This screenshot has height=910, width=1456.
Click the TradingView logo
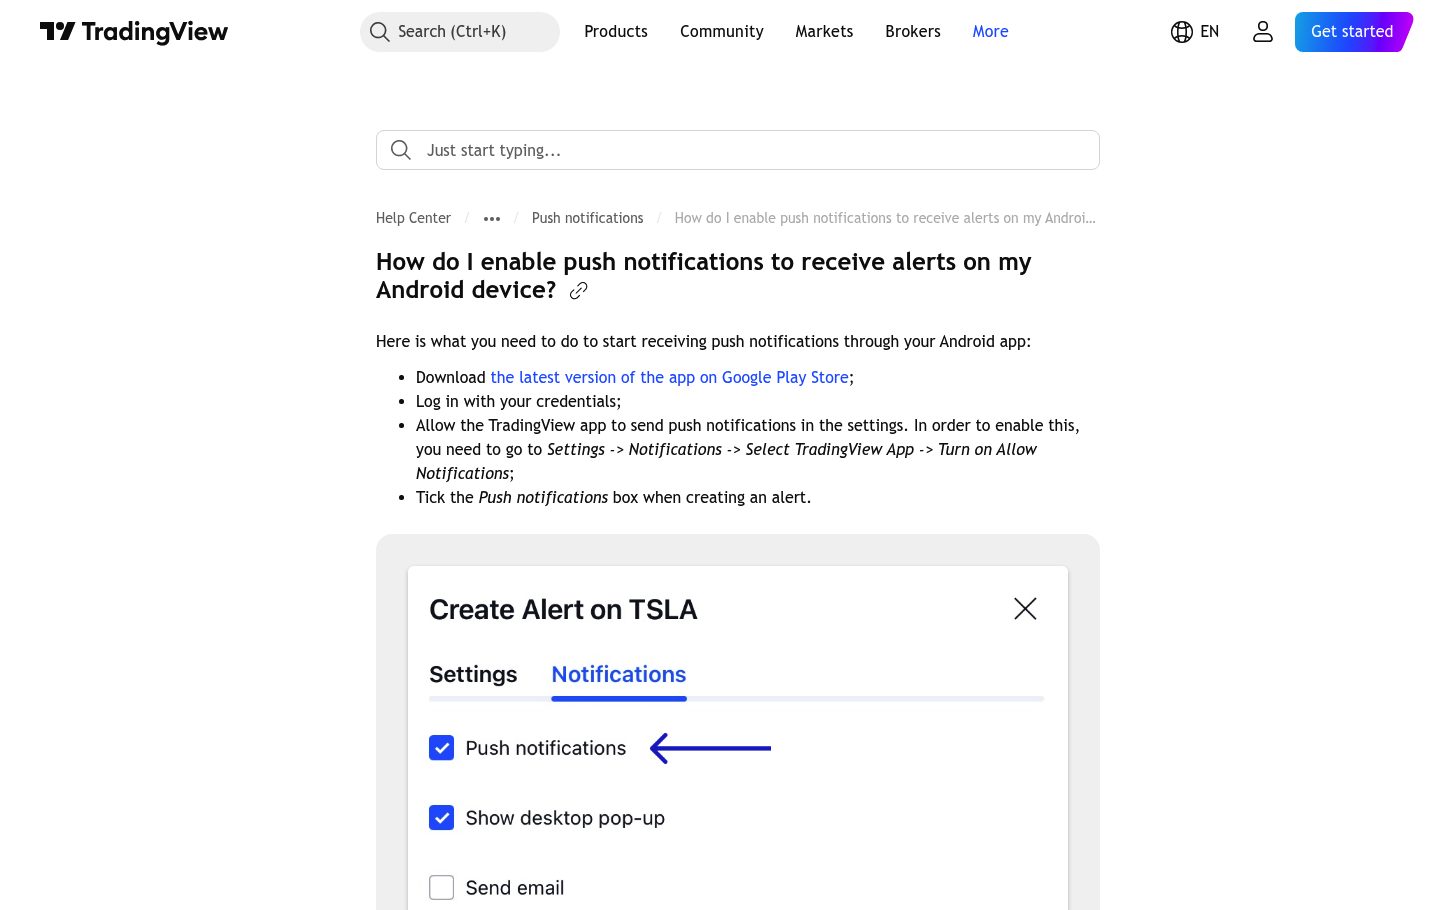click(x=134, y=32)
